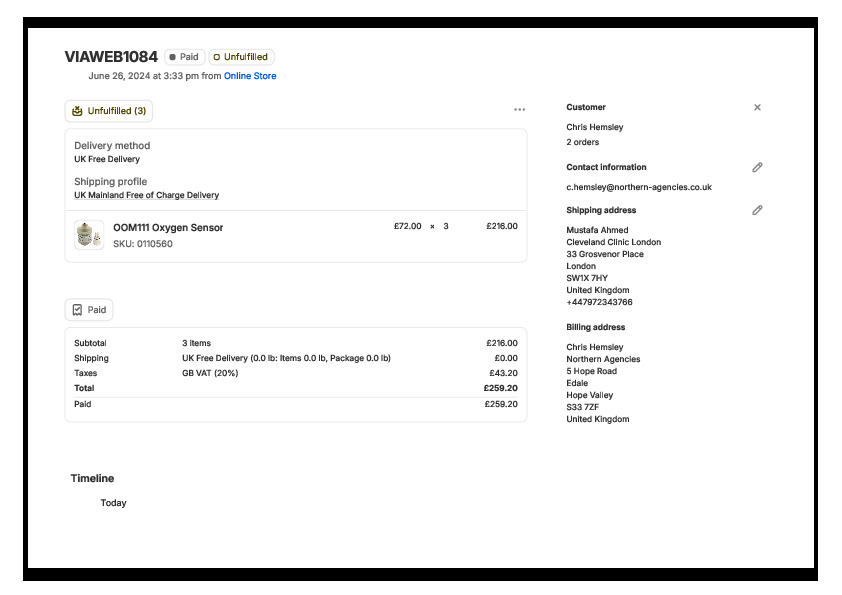842x595 pixels.
Task: Click the receipt icon in Paid badge above Subtotal
Action: [x=77, y=310]
